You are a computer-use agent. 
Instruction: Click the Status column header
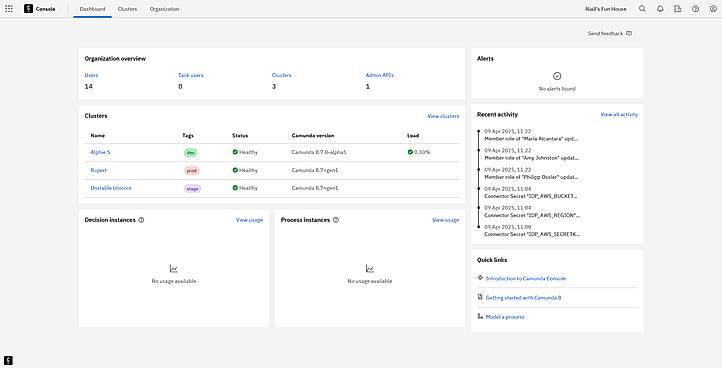pyautogui.click(x=240, y=135)
